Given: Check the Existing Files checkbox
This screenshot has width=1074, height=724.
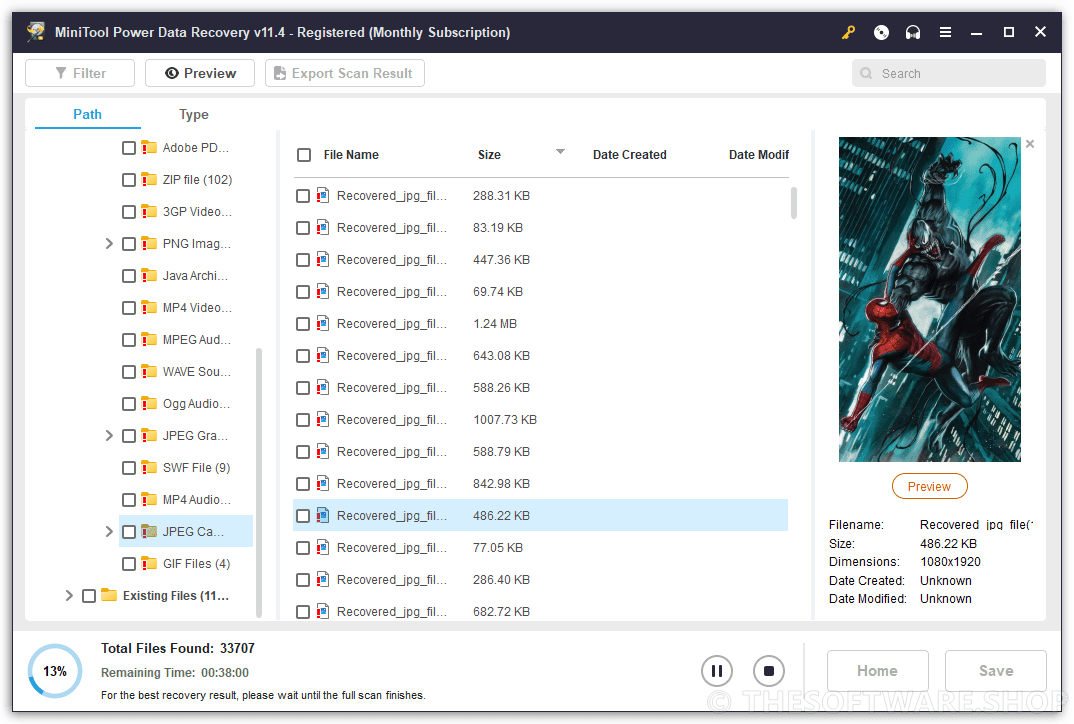Looking at the screenshot, I should coord(89,596).
